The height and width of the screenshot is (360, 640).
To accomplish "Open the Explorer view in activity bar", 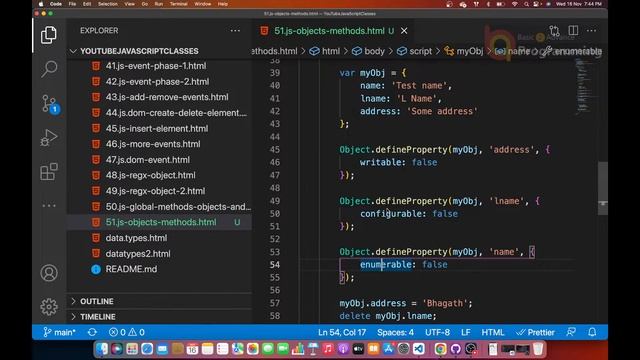I will click(49, 35).
